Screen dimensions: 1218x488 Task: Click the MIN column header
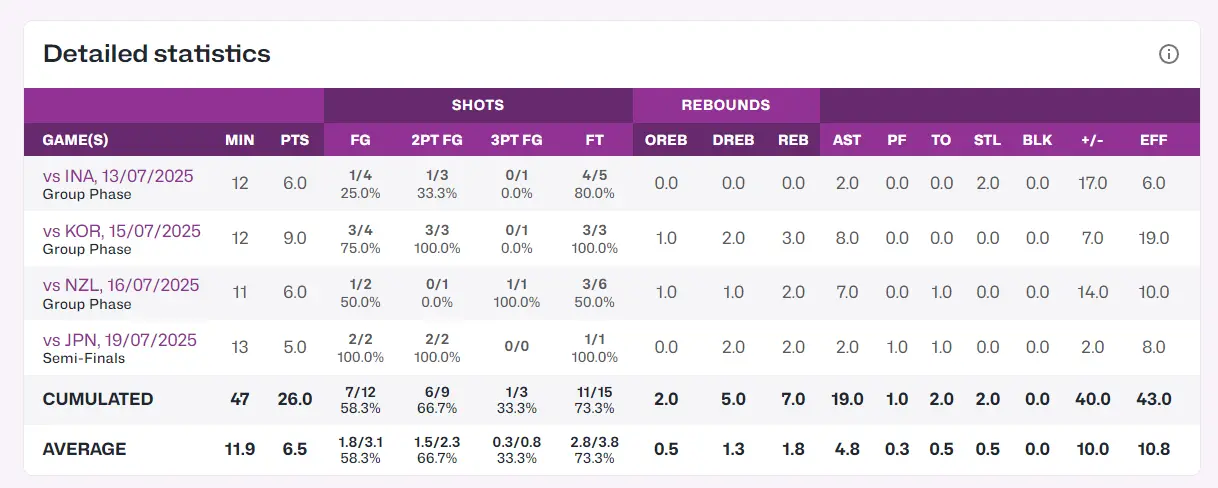tap(240, 140)
